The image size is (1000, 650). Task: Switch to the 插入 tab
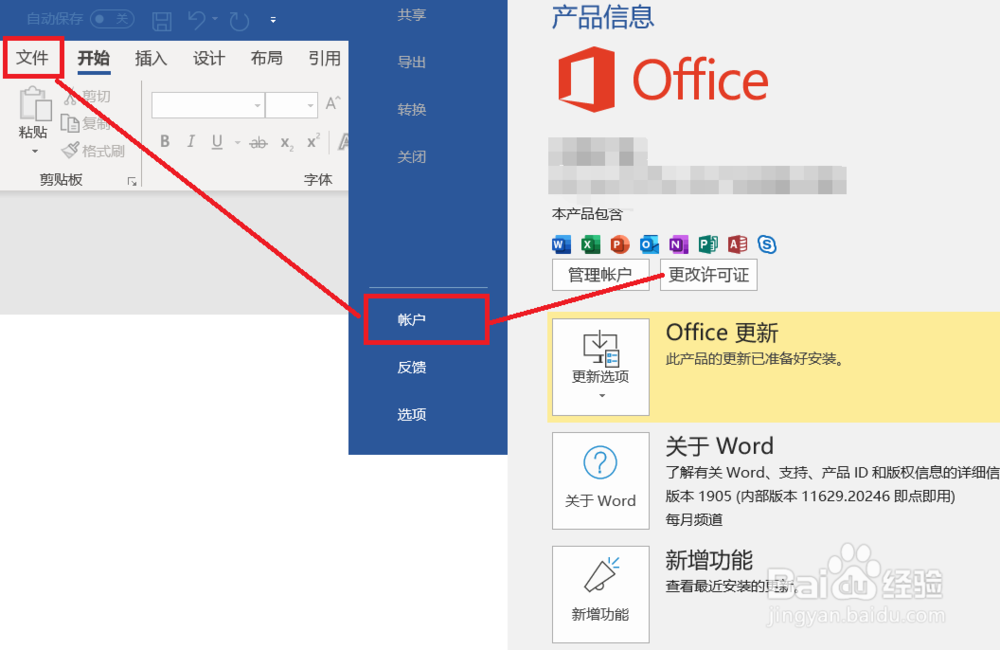tap(151, 59)
